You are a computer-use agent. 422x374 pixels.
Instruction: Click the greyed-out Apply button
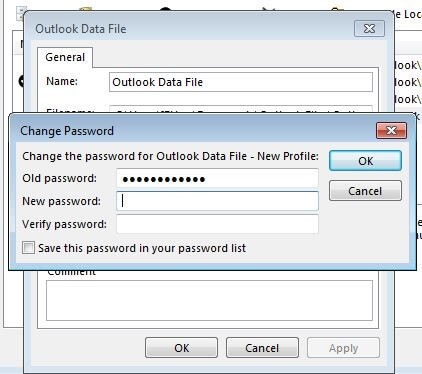[343, 348]
